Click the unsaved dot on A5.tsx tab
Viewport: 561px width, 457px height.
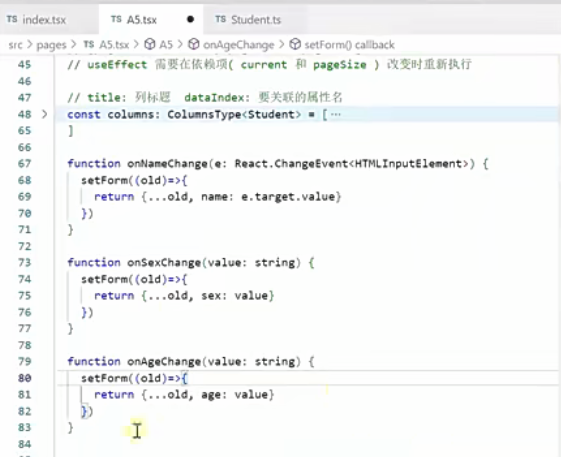point(190,19)
